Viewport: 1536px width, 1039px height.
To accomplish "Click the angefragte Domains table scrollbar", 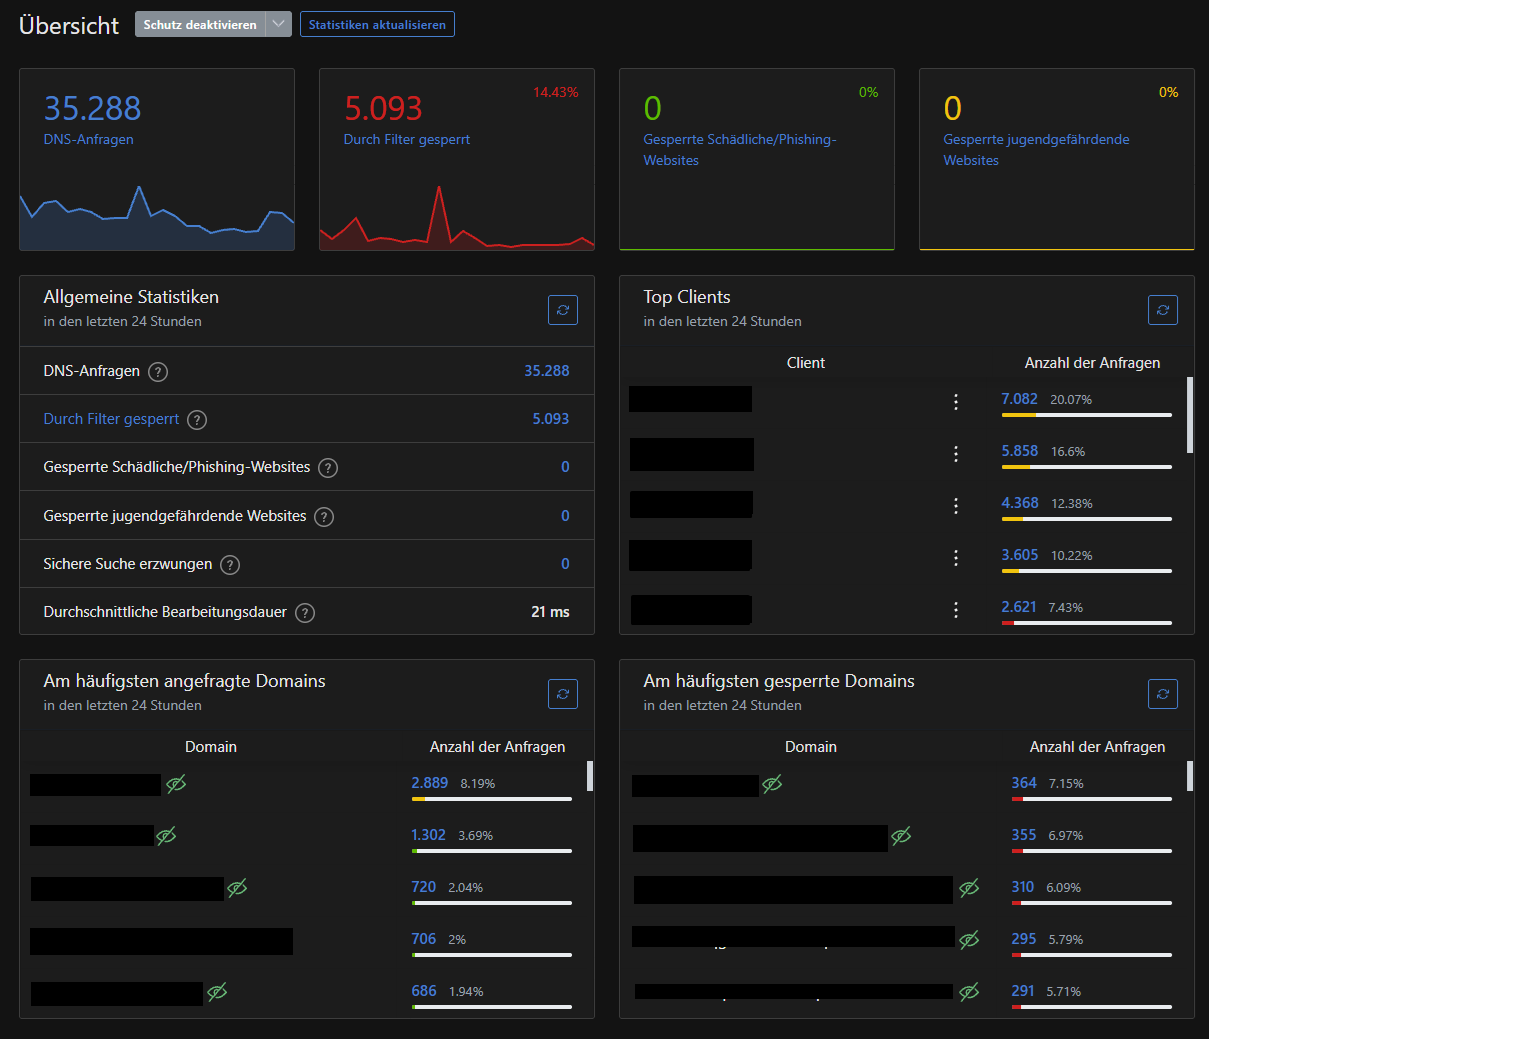I will [590, 776].
